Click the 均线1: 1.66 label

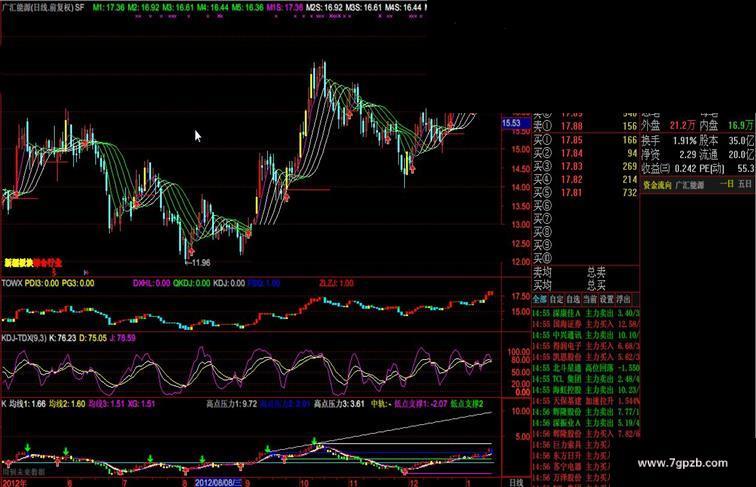click(x=27, y=404)
